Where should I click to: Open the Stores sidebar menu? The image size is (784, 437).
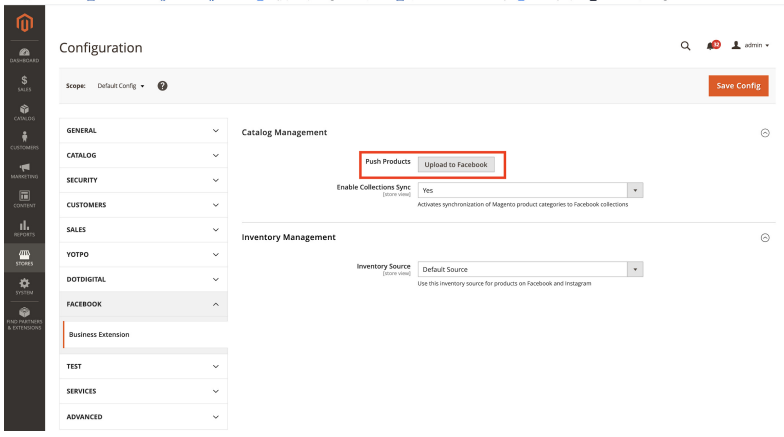point(24,258)
